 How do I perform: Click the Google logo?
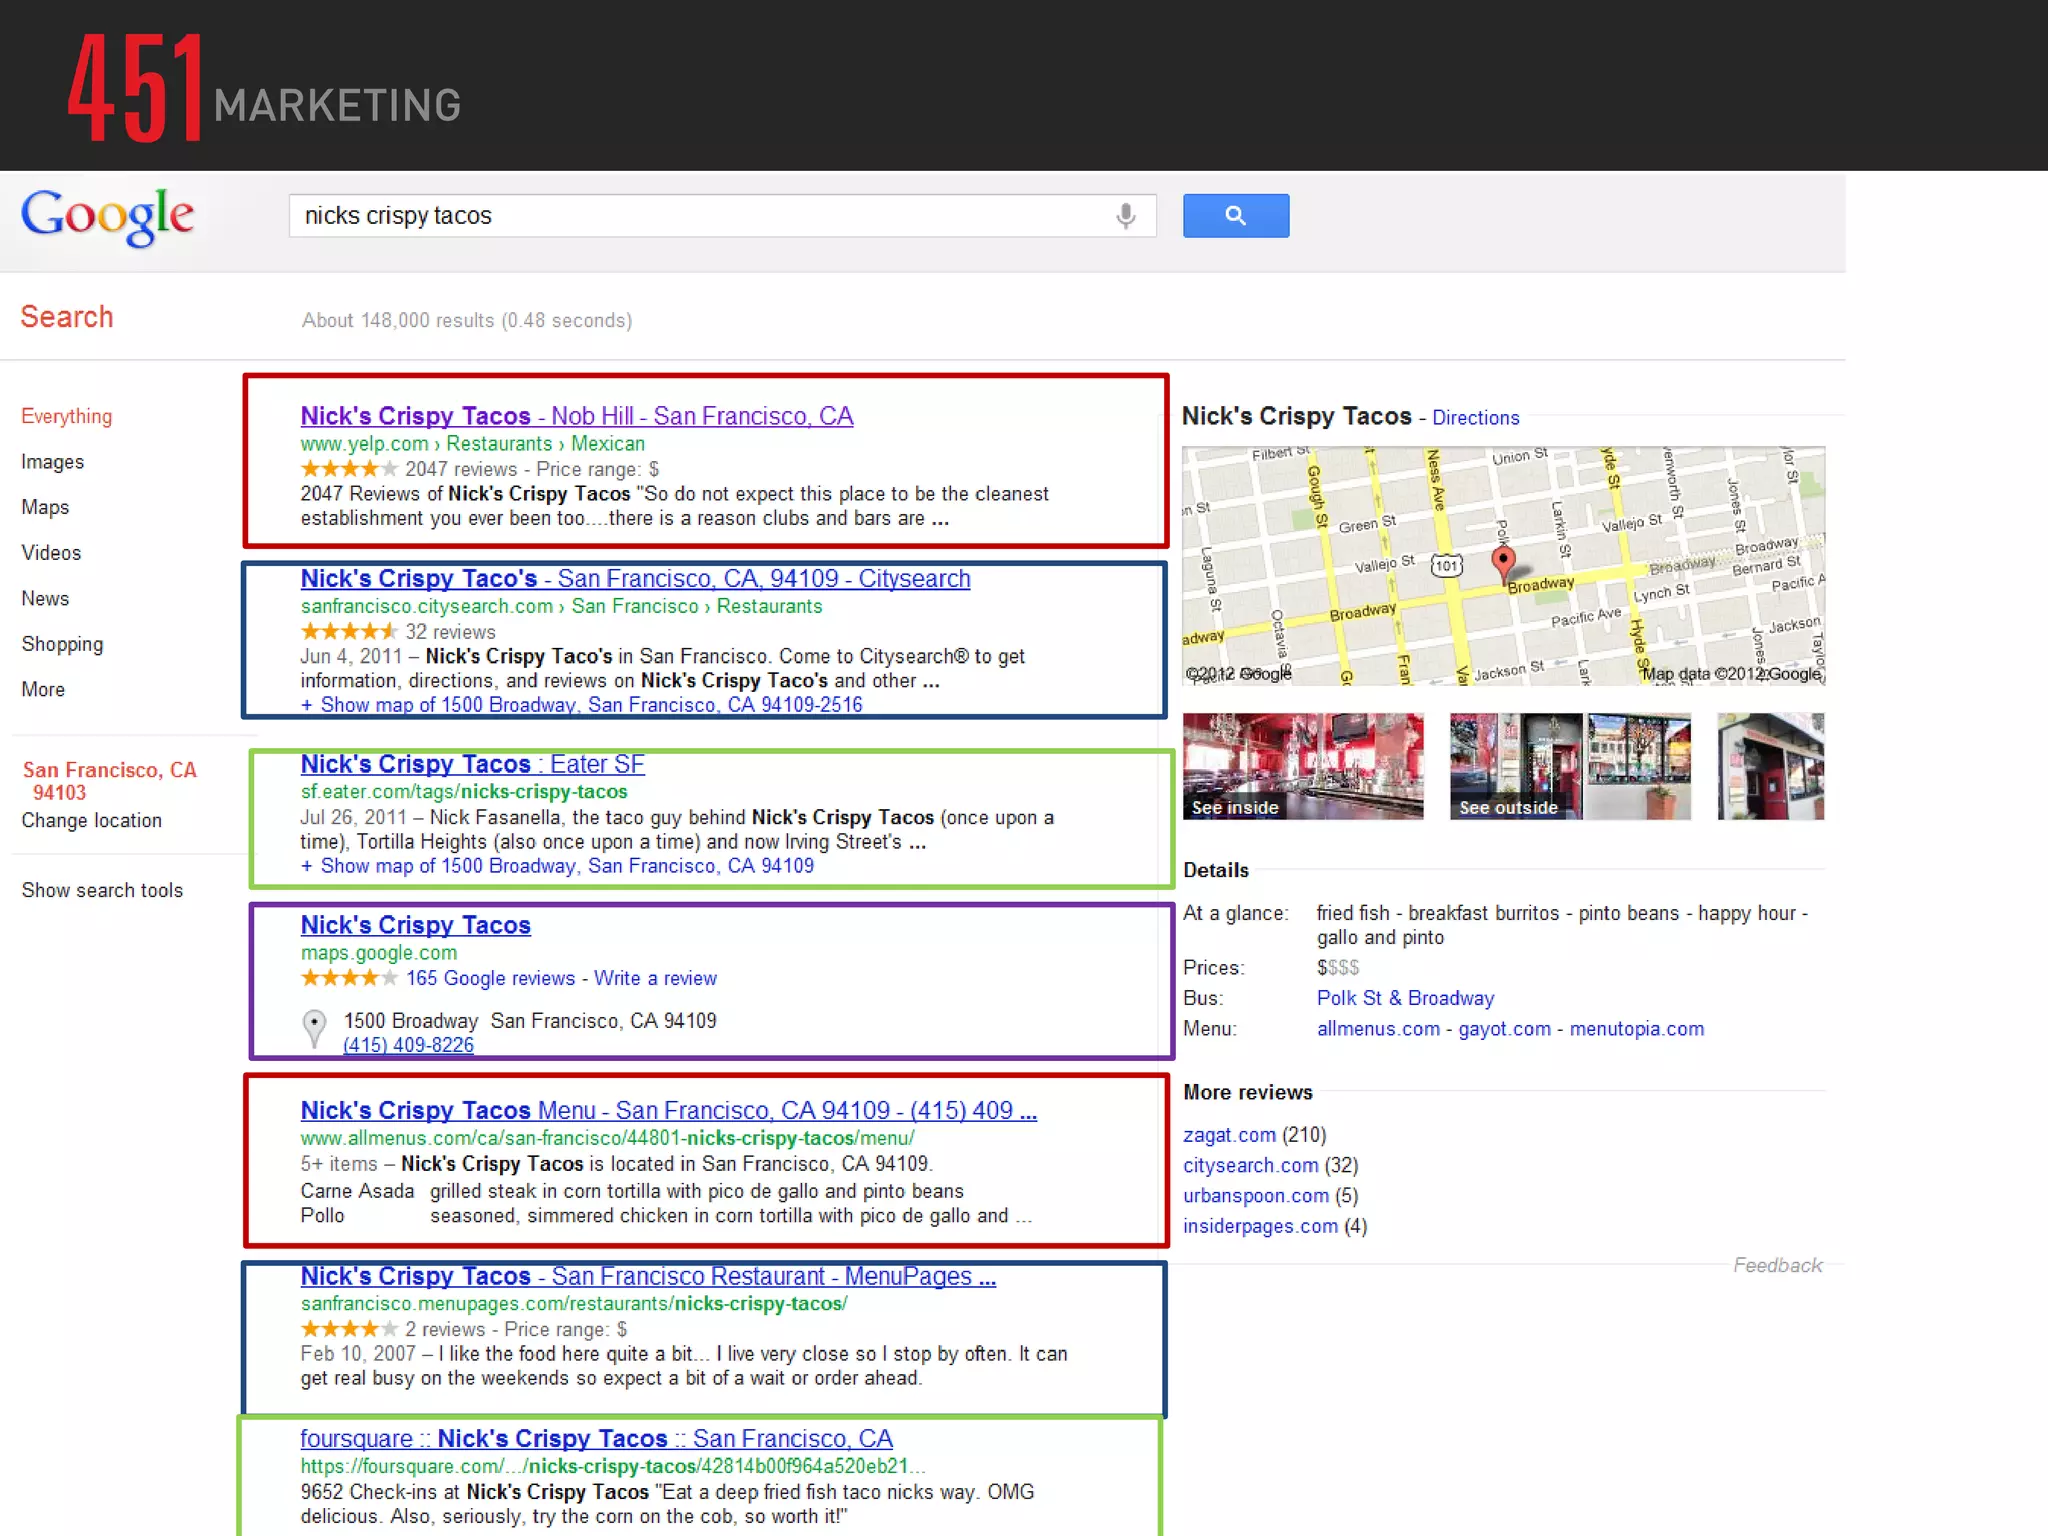click(x=108, y=216)
